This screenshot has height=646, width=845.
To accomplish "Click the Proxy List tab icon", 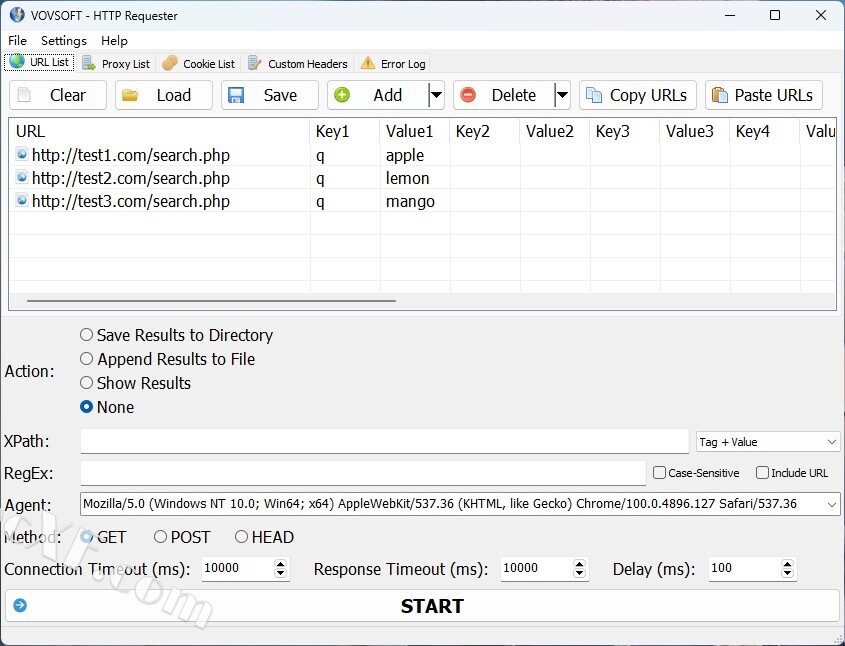I will (89, 64).
